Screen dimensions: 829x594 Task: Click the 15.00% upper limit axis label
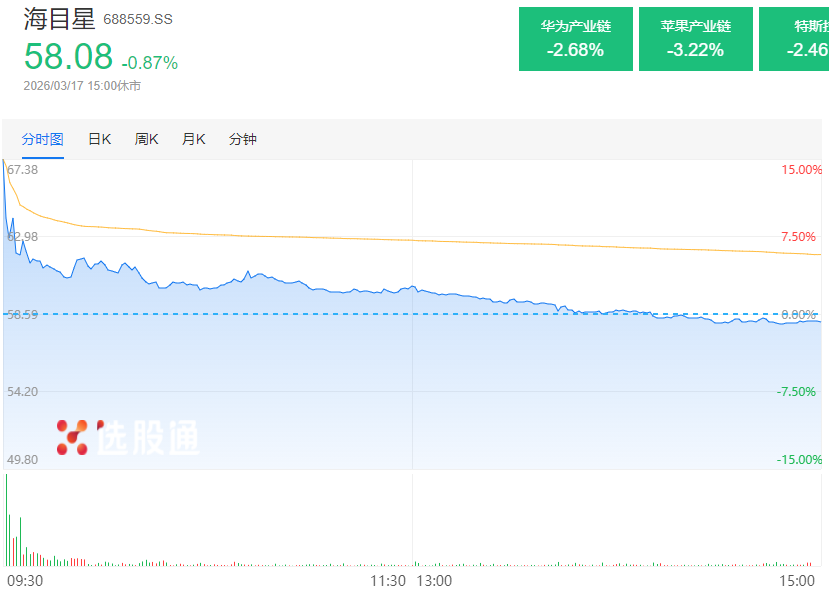click(801, 170)
